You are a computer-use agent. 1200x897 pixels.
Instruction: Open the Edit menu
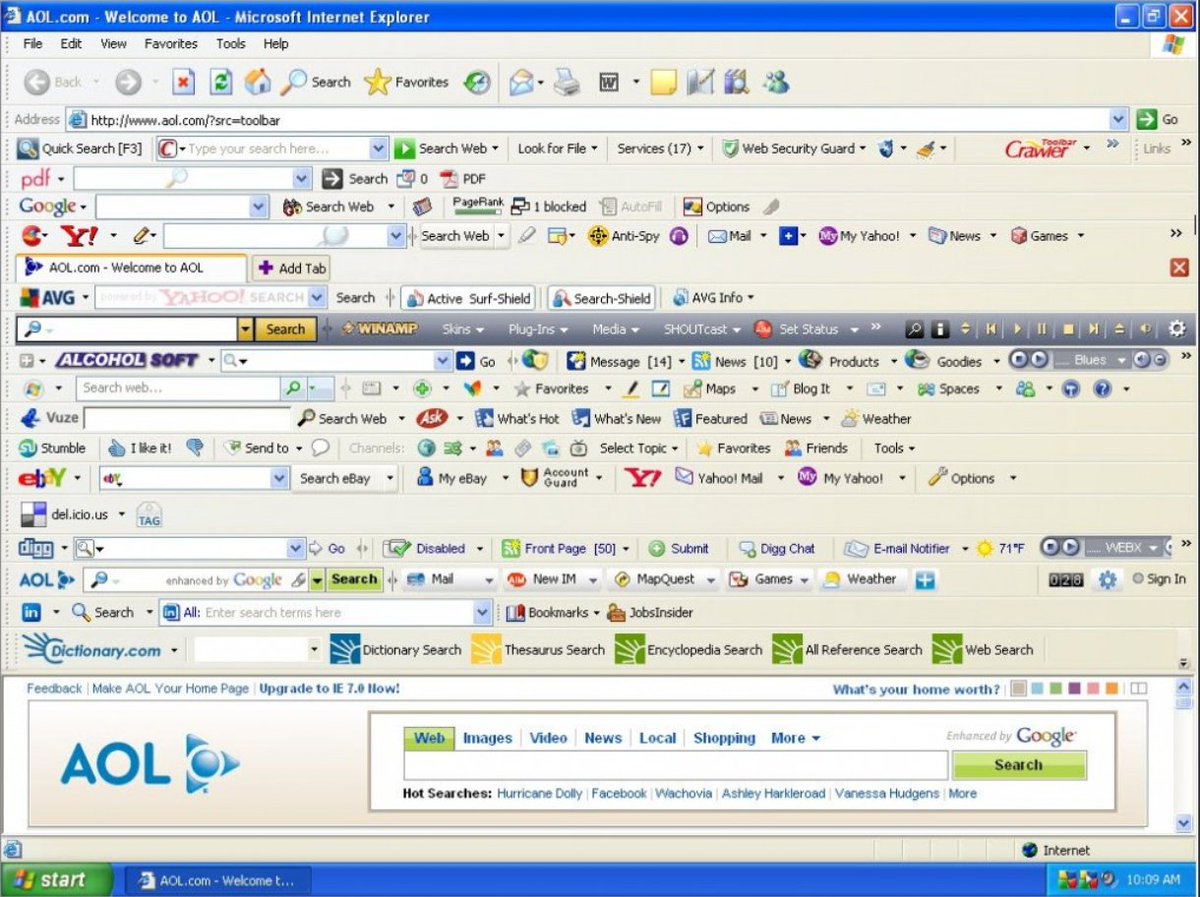(x=71, y=44)
